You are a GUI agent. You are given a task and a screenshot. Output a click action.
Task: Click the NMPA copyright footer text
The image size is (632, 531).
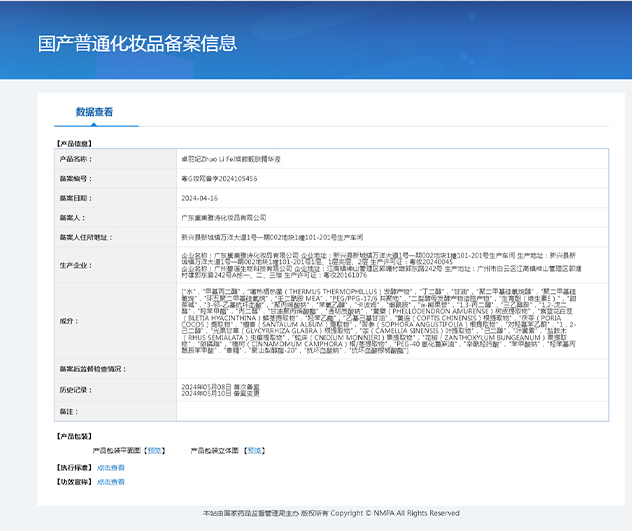point(316,512)
